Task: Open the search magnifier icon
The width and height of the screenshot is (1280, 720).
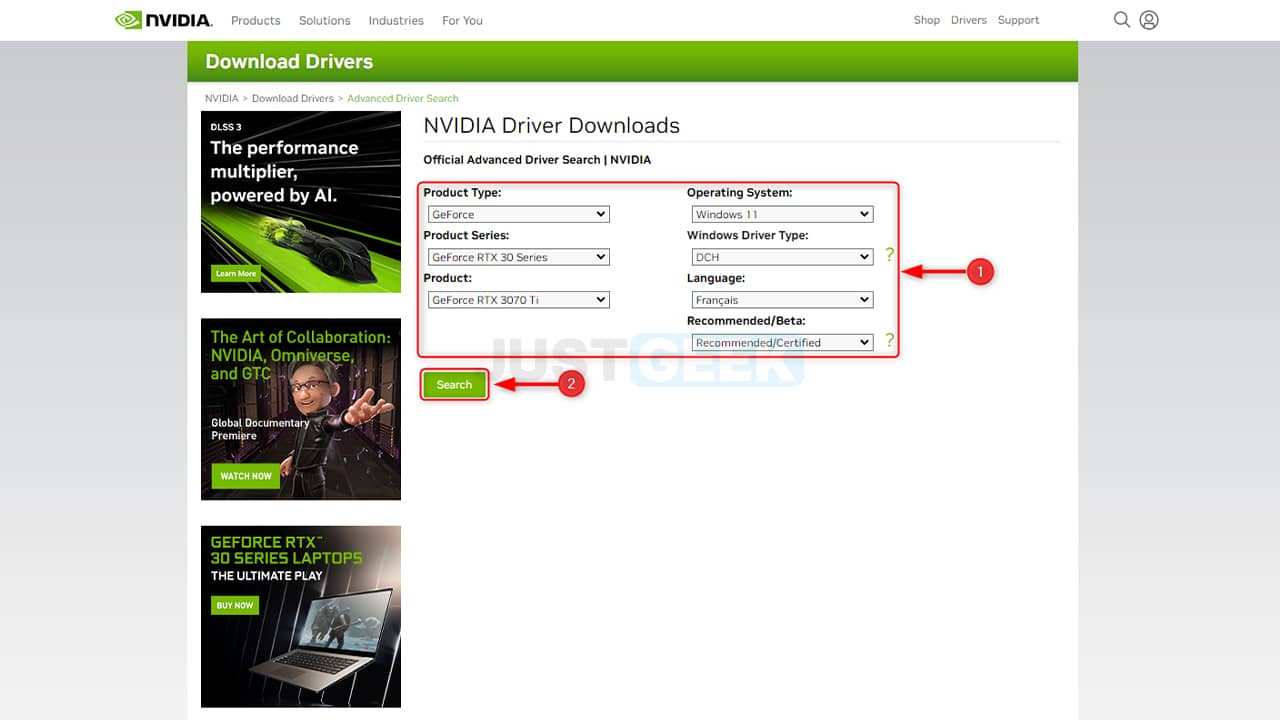Action: click(1122, 20)
